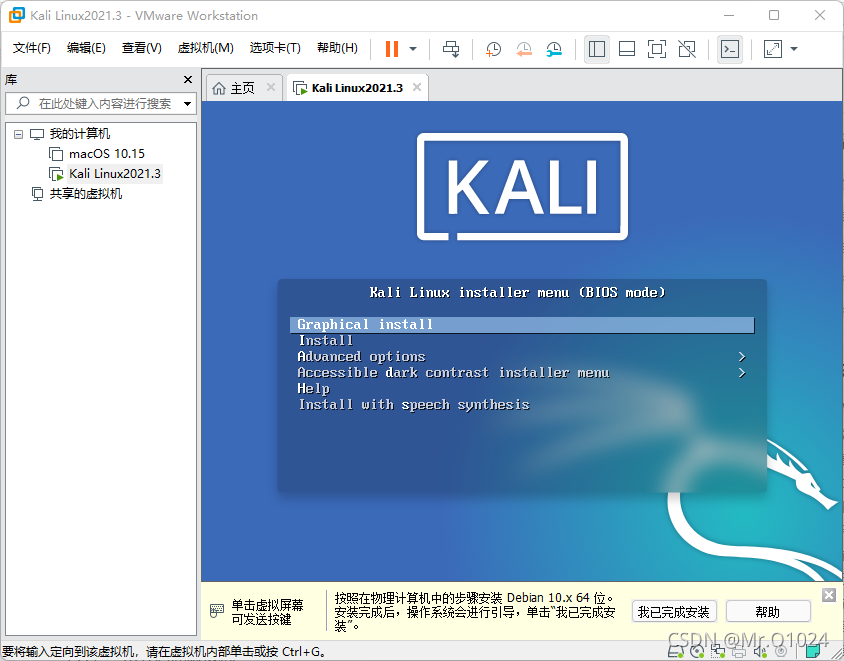Toggle the thumbnail bar view
Viewport: 844px width, 661px height.
627,49
